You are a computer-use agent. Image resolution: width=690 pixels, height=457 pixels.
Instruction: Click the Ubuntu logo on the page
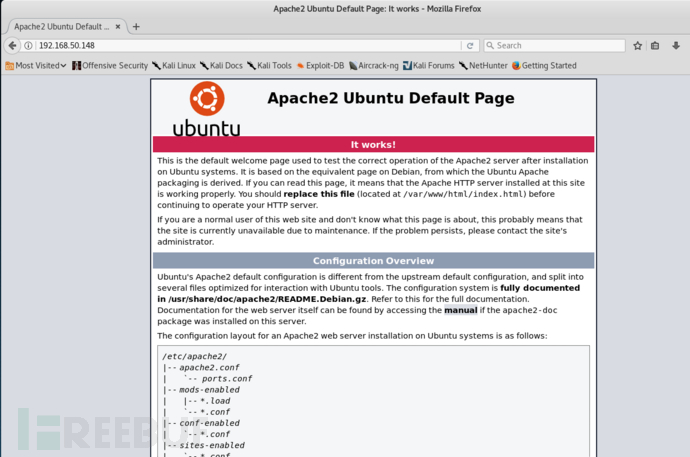pyautogui.click(x=207, y=109)
